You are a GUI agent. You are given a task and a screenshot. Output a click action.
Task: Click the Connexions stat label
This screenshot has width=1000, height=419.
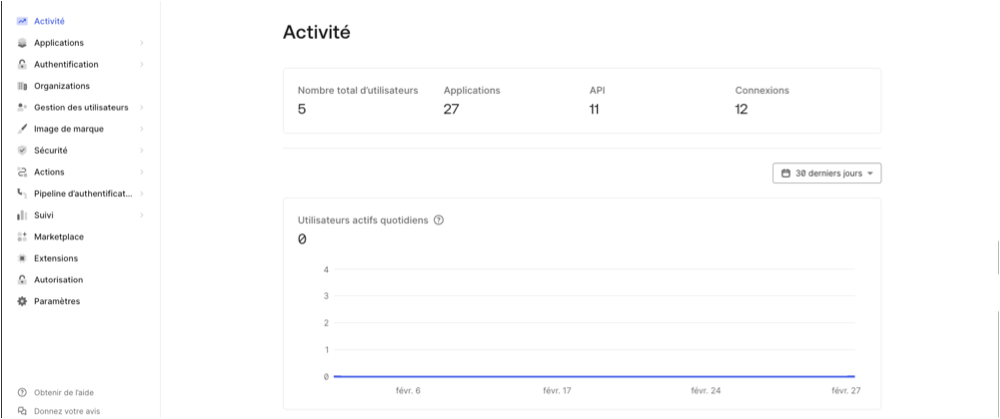pyautogui.click(x=762, y=91)
